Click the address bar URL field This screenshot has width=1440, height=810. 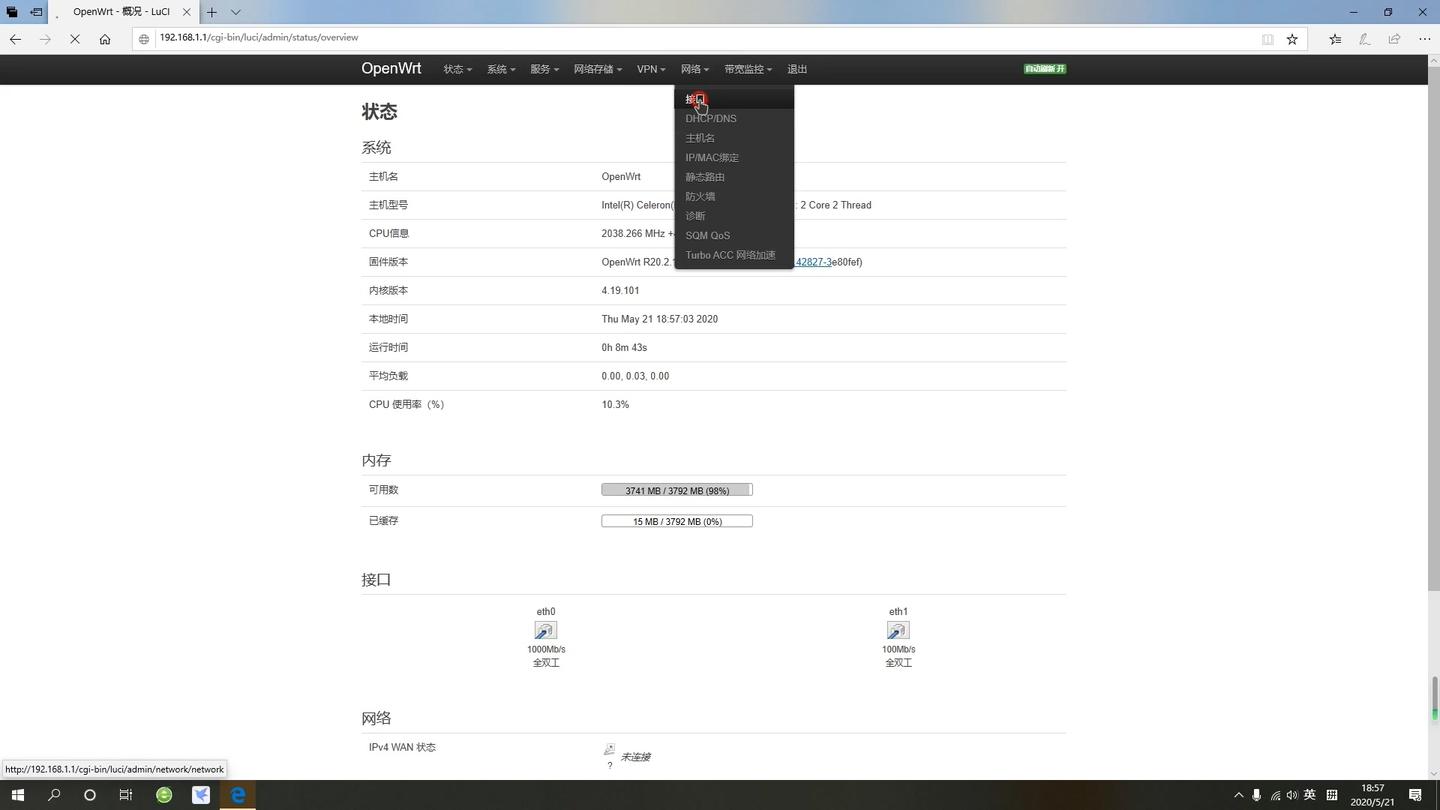700,38
